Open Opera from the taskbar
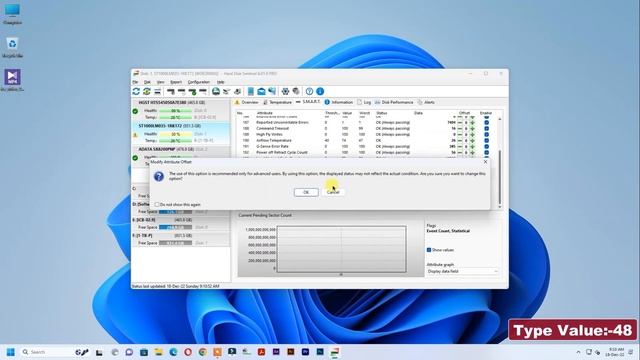 tap(188, 352)
